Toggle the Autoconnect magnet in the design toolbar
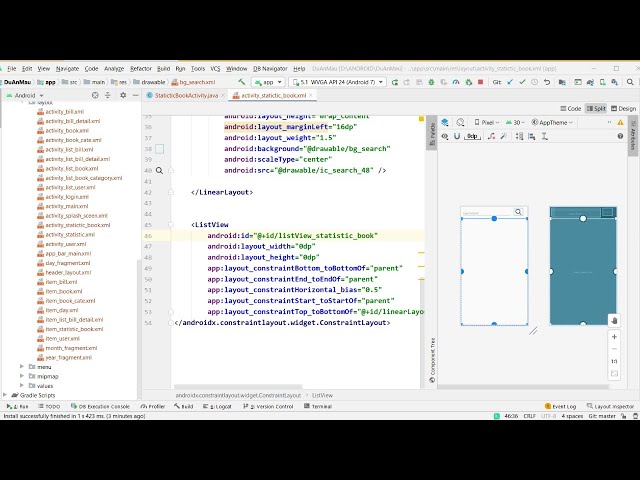This screenshot has height=480, width=640. [457, 136]
